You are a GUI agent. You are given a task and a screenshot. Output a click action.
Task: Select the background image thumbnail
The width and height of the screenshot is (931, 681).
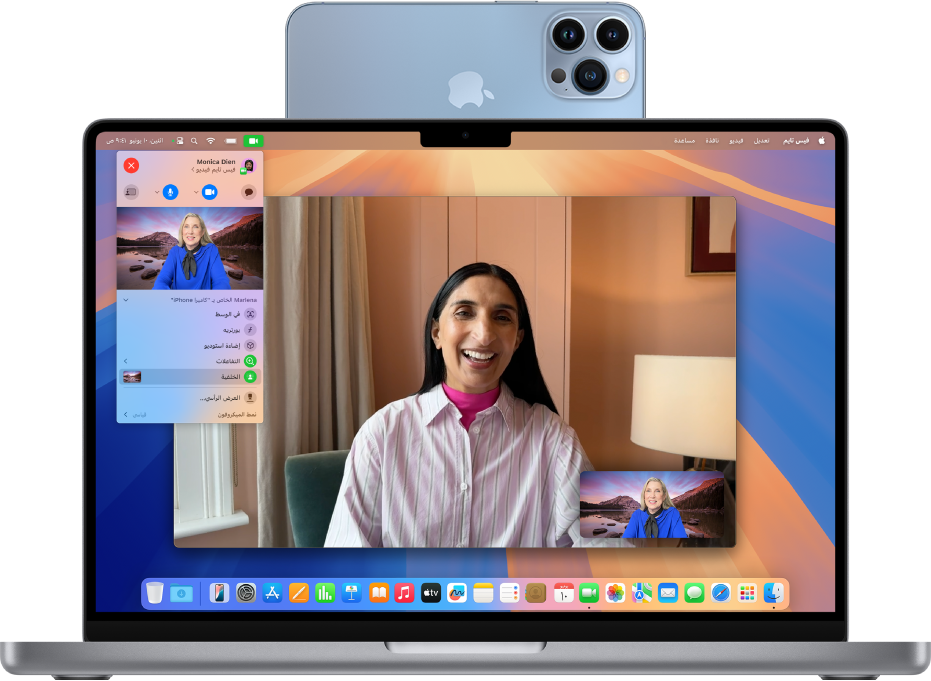[132, 377]
